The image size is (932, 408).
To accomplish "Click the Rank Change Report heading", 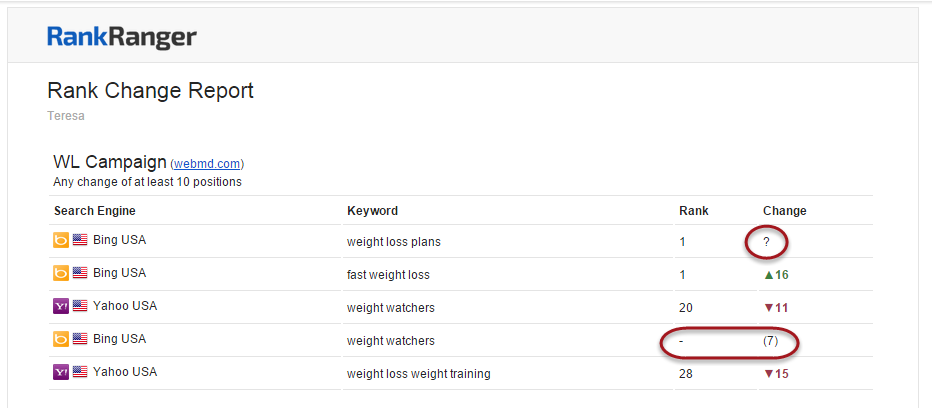I will (x=150, y=91).
